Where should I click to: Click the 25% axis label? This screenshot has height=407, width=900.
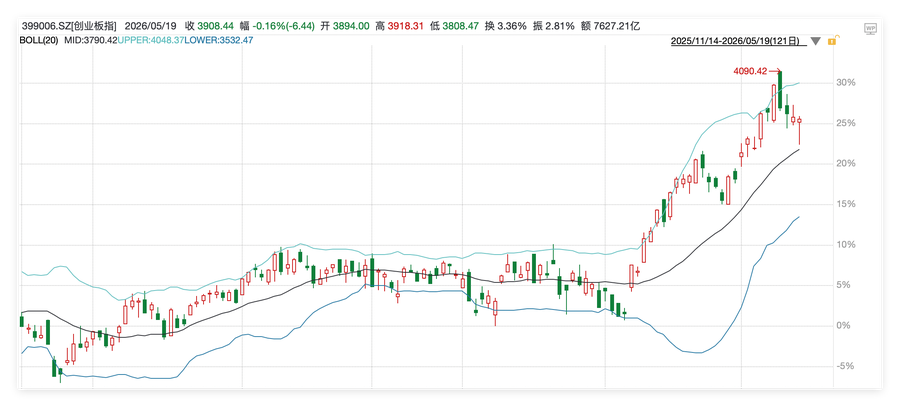(847, 123)
